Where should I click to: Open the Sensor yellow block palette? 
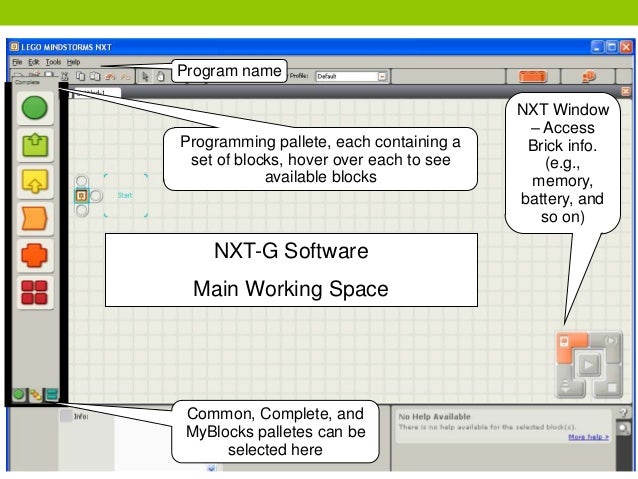tap(35, 182)
